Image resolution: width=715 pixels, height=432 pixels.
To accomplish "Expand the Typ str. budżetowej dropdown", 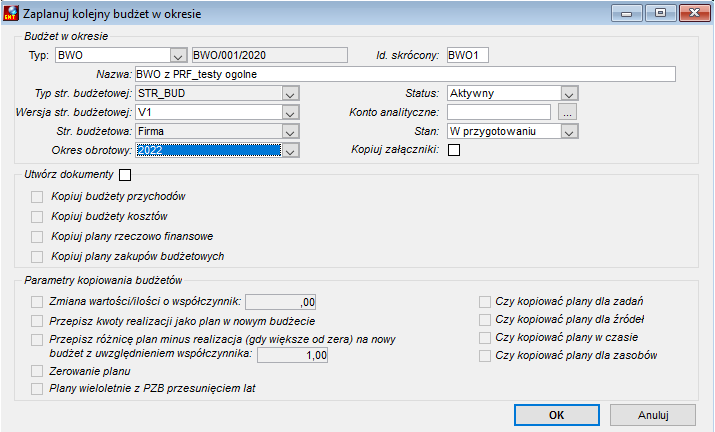I will coord(290,94).
